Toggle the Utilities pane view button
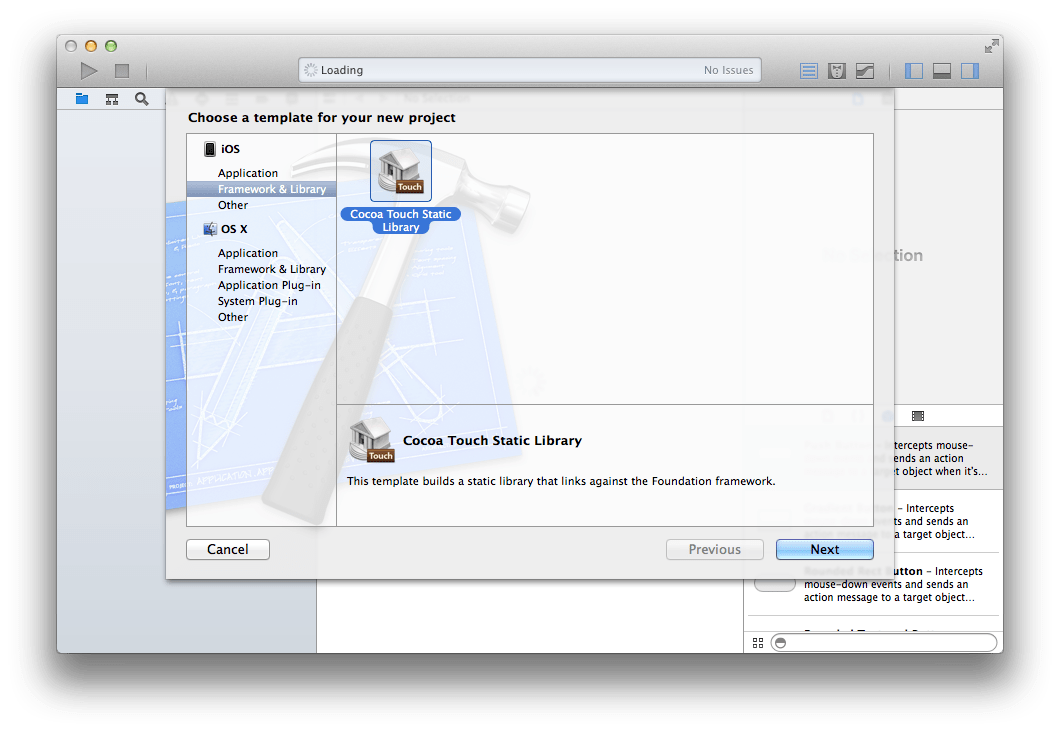Screen dimensions: 1060x732 tap(970, 70)
